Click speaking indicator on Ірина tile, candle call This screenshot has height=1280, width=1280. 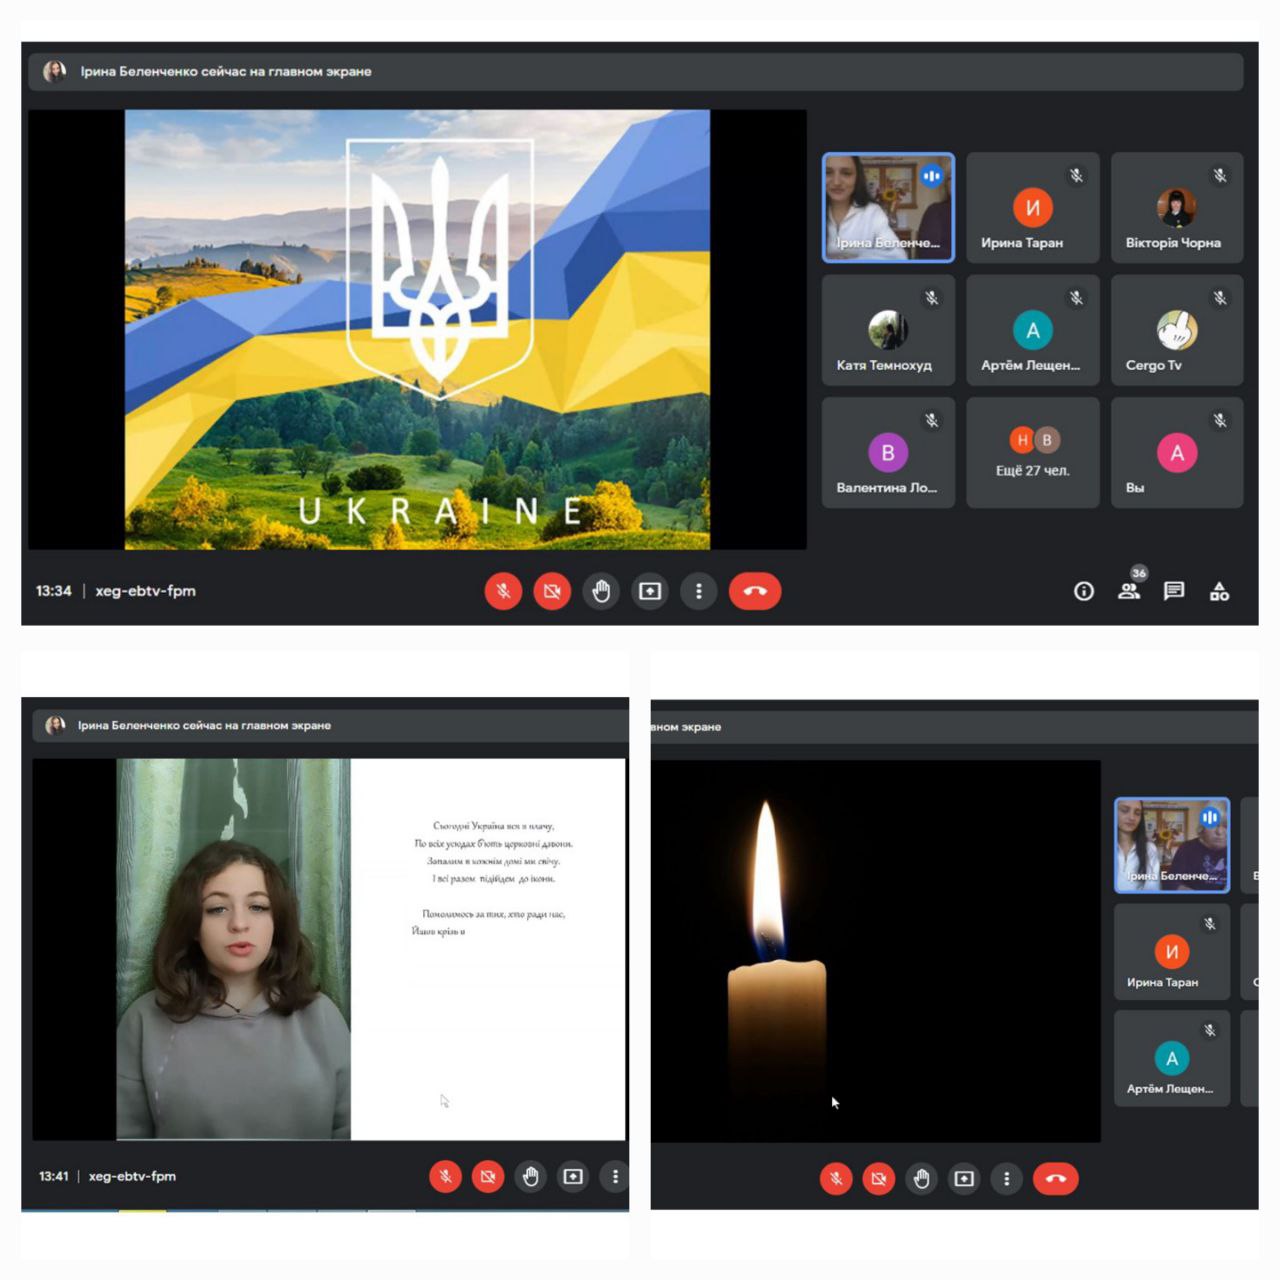pyautogui.click(x=1210, y=817)
